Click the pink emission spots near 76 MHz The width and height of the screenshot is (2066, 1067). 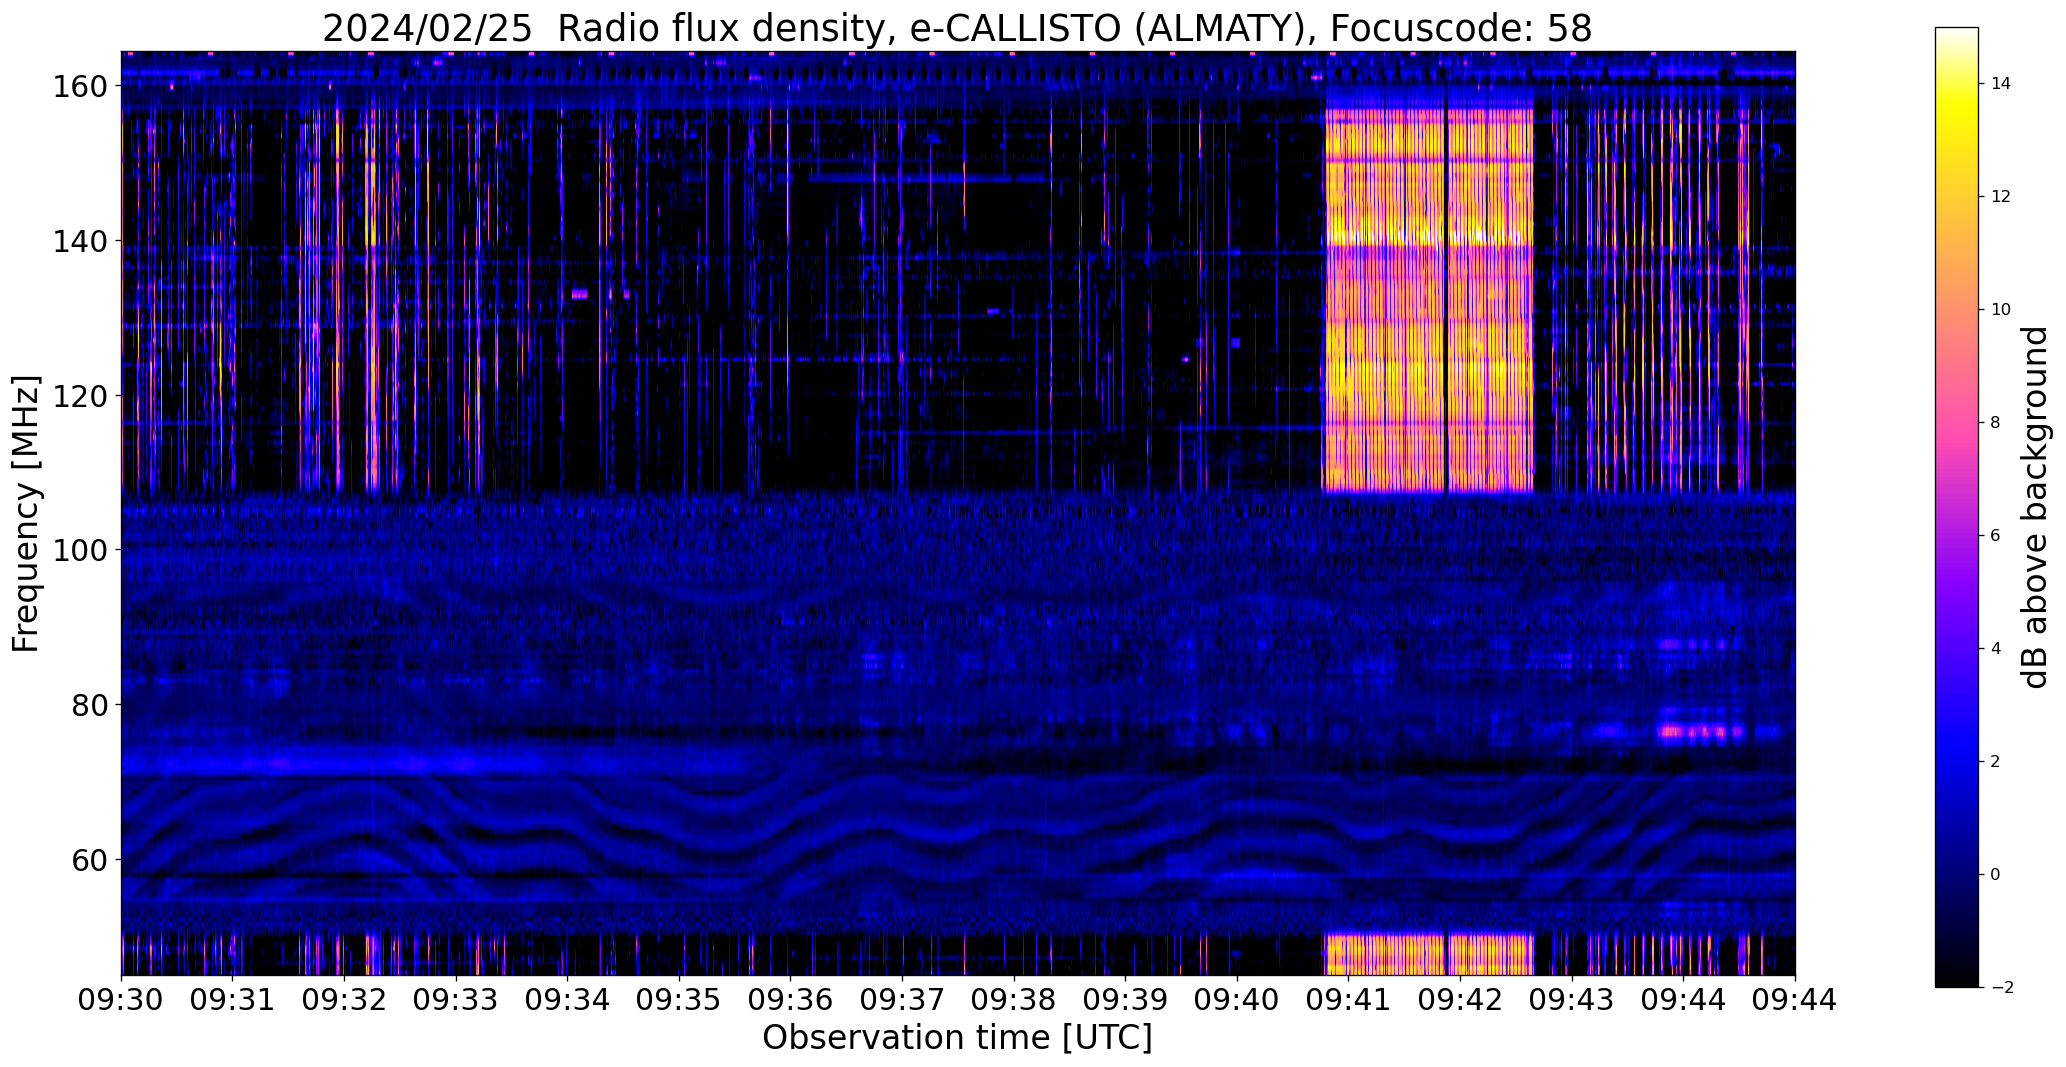point(1700,732)
